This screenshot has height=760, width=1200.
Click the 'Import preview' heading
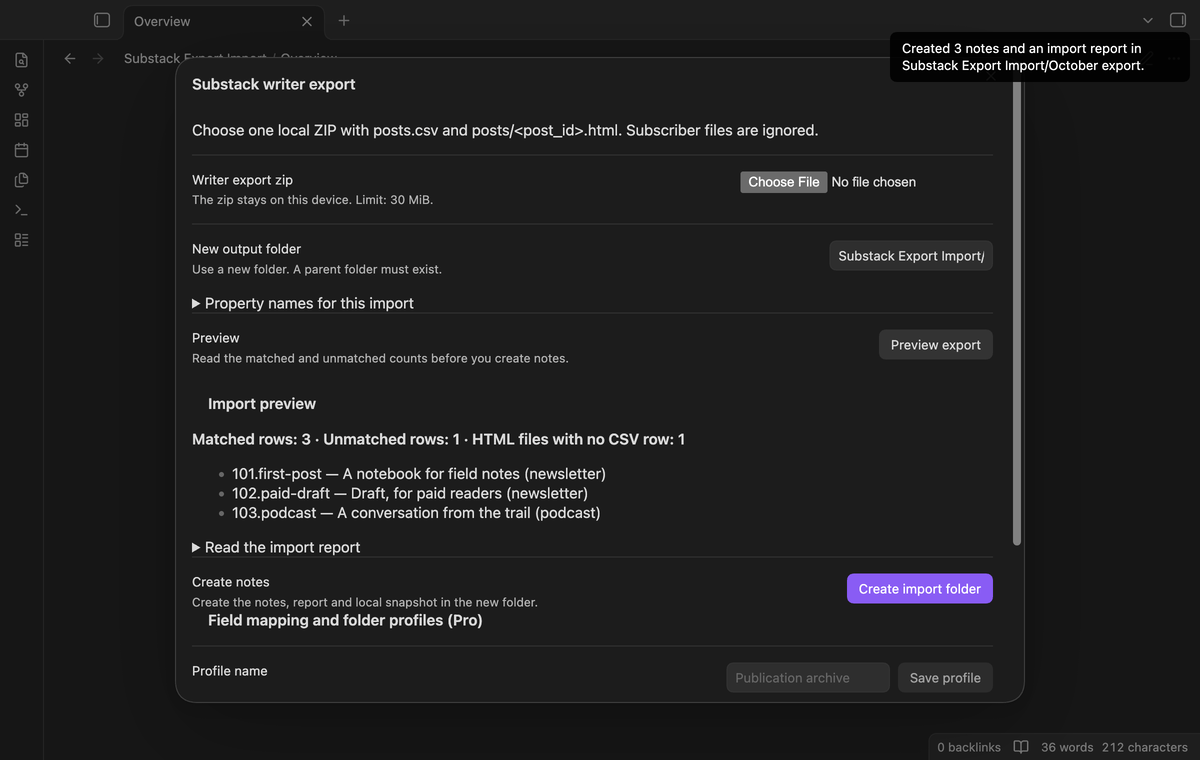click(262, 404)
